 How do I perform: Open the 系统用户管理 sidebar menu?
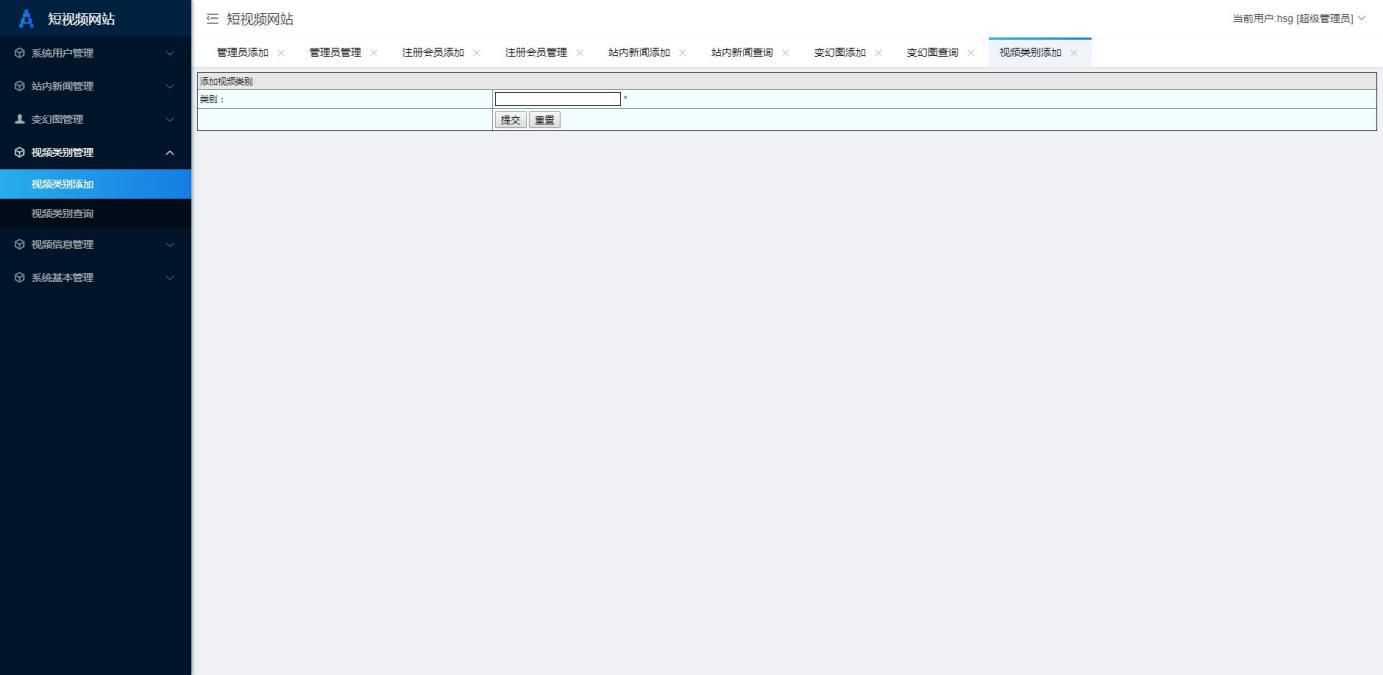click(95, 53)
